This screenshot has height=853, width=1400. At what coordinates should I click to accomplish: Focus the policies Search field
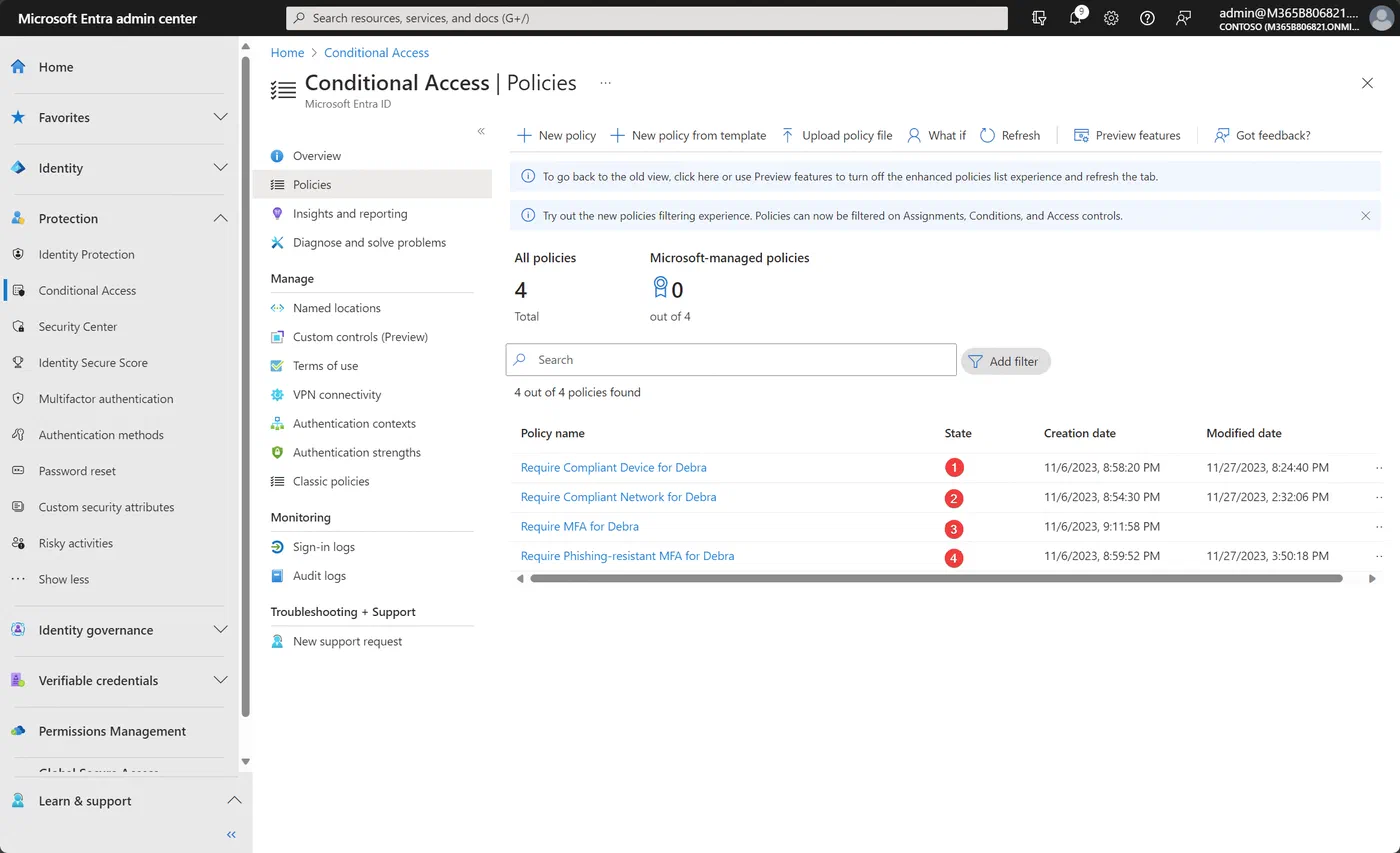pyautogui.click(x=731, y=360)
